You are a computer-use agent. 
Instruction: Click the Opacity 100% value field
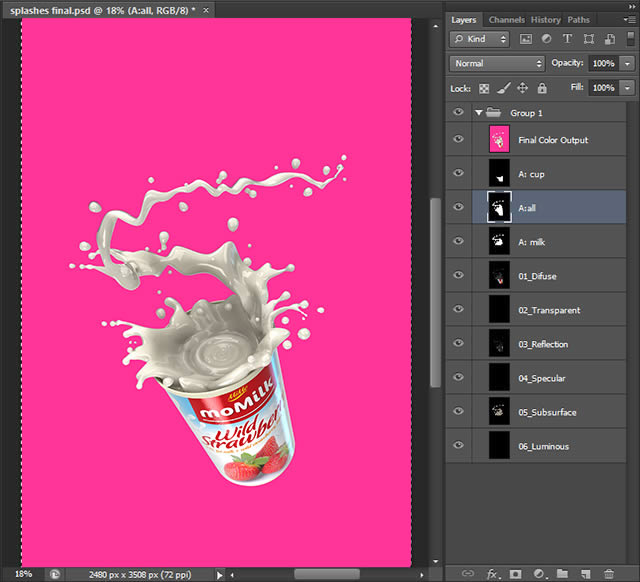click(x=604, y=64)
